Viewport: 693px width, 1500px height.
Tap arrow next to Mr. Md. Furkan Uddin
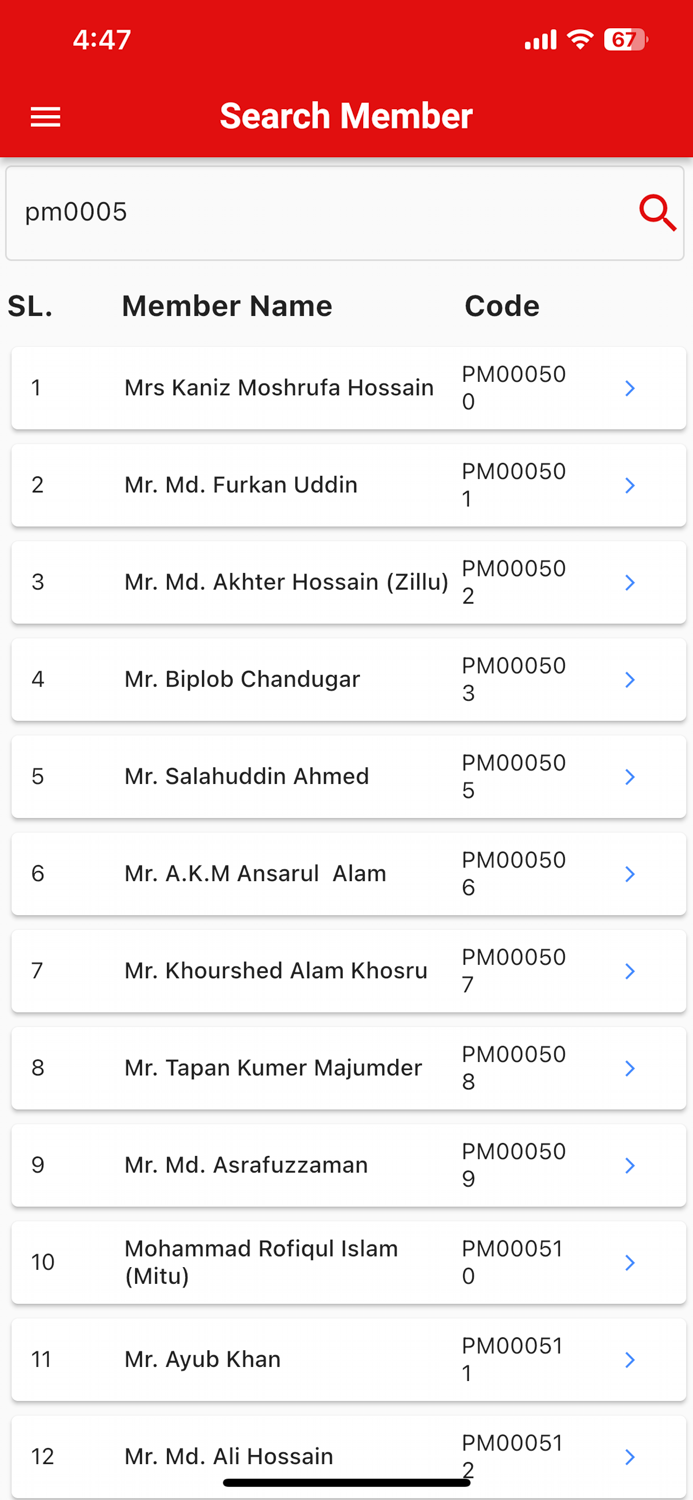(630, 485)
